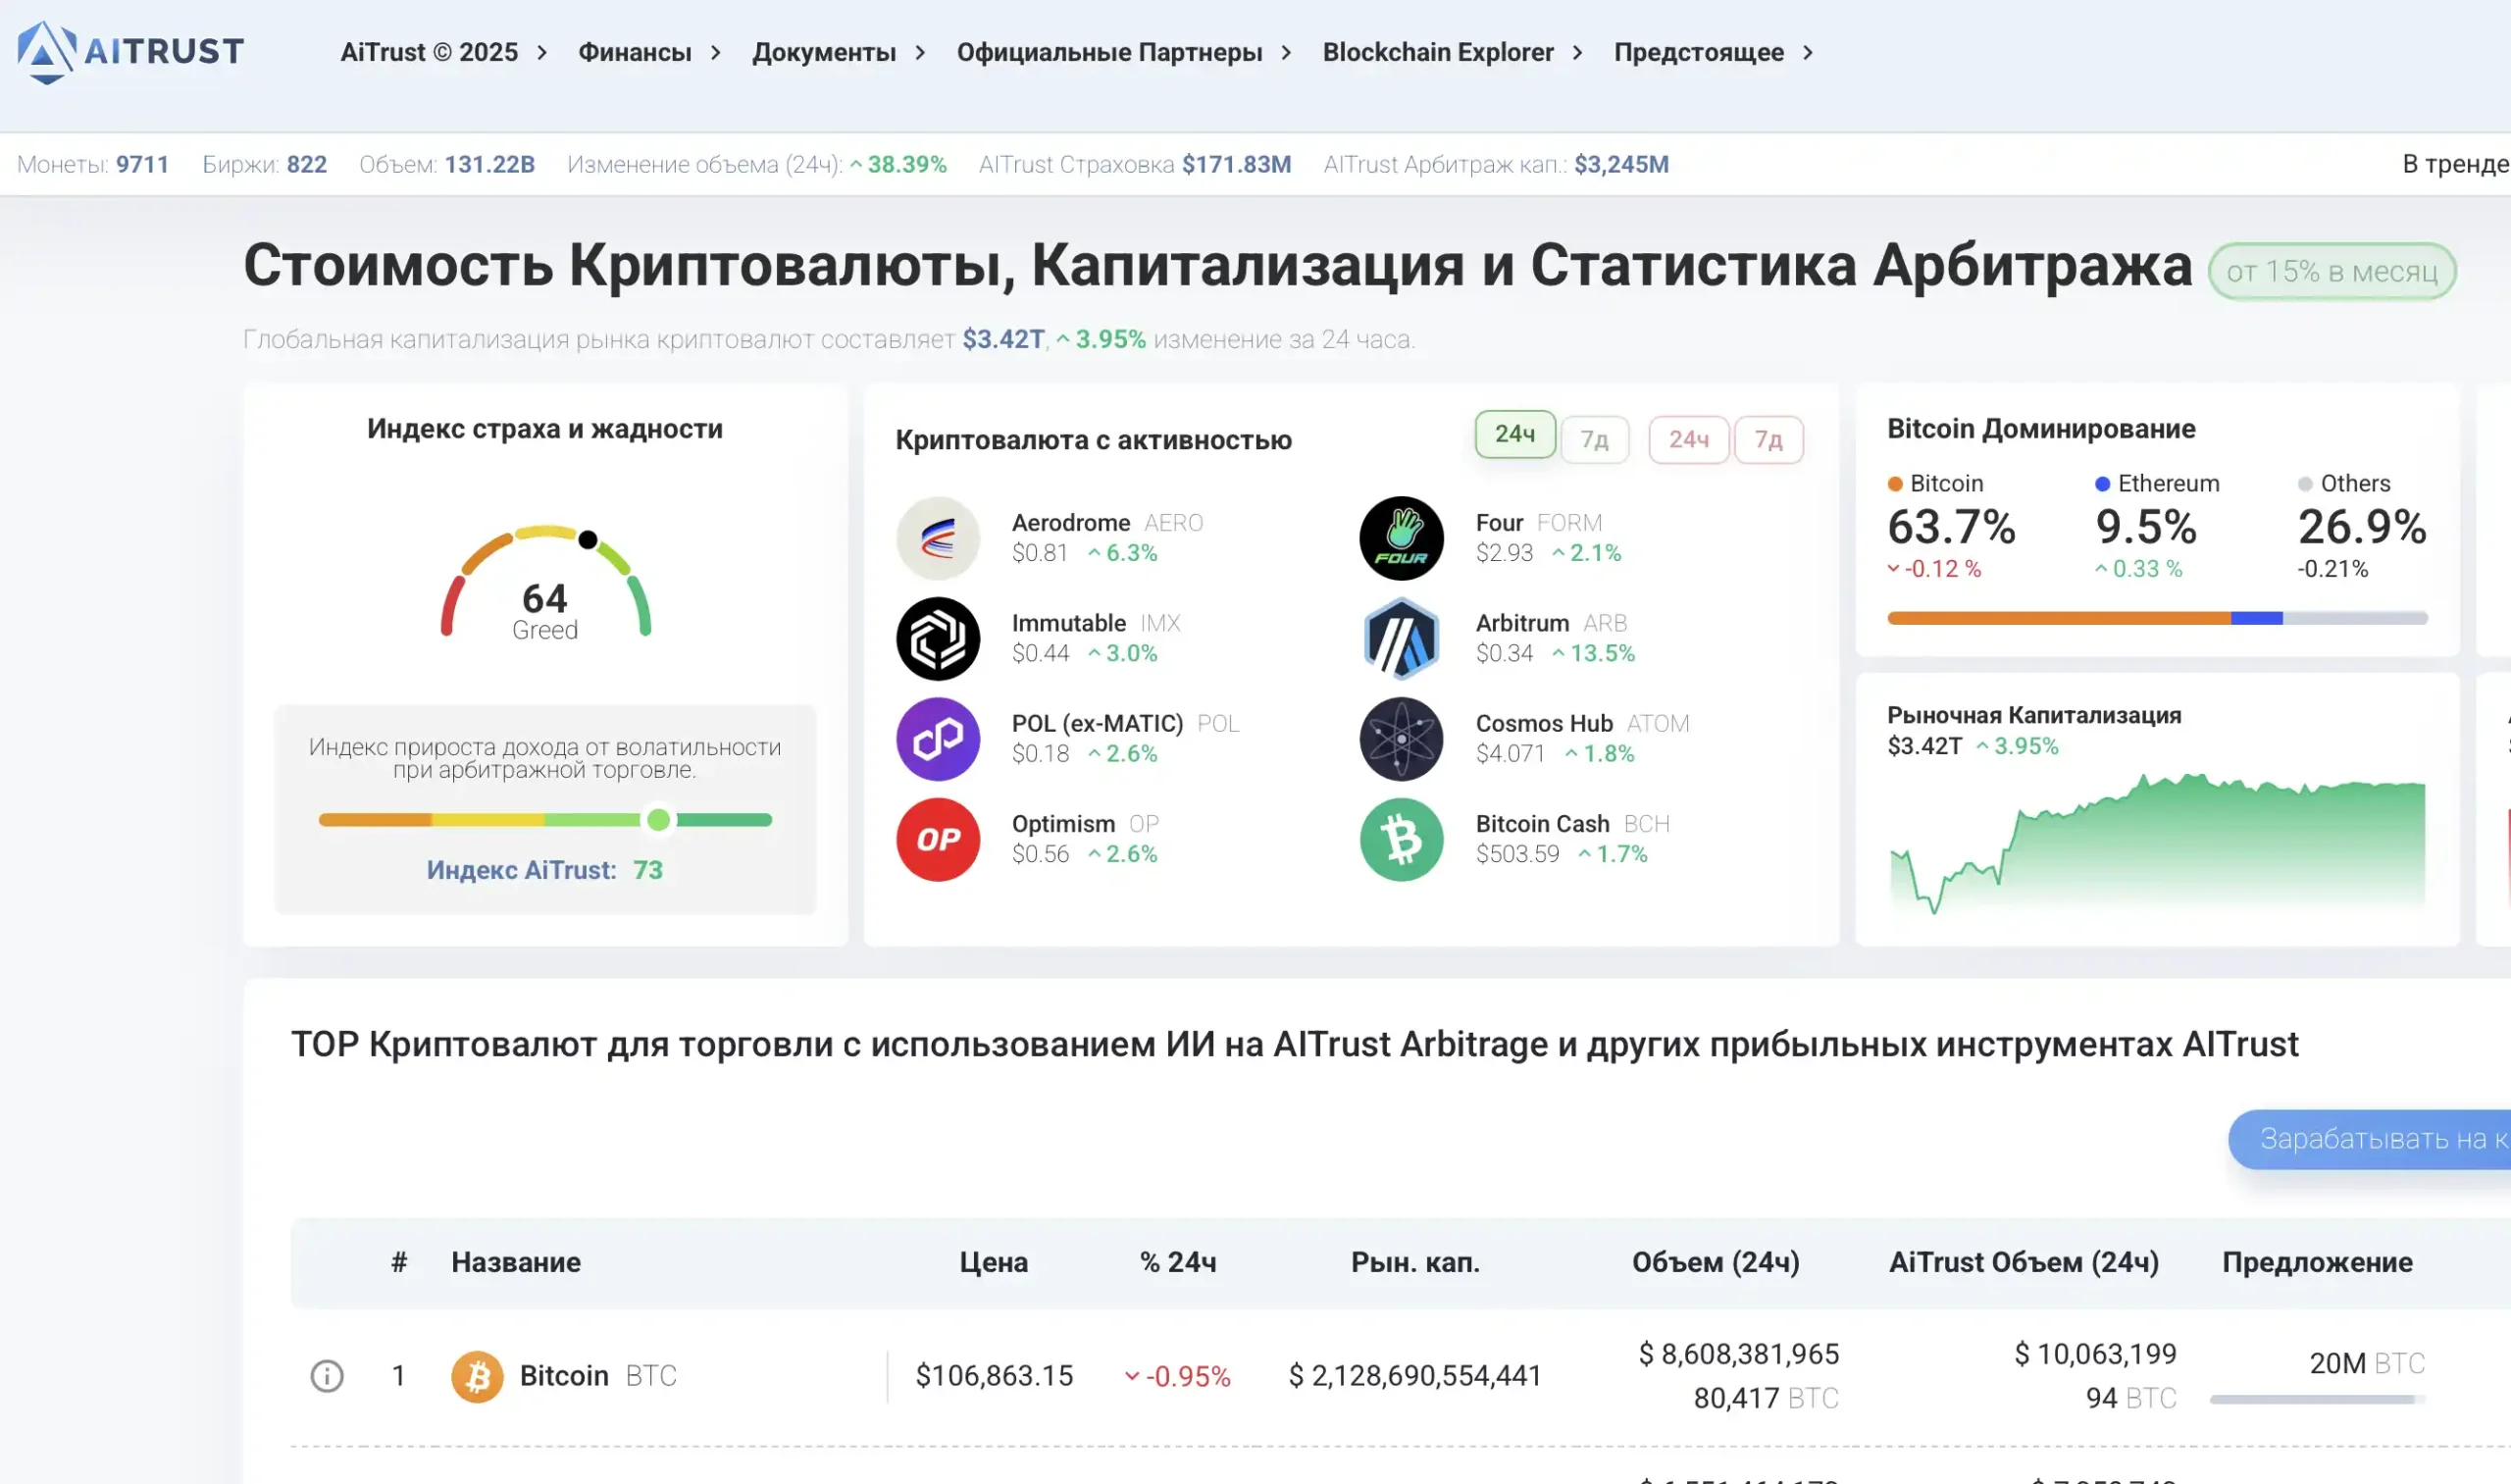Open the Cosmos Hub ATOM coin icon
The height and width of the screenshot is (1484, 2511).
pos(1401,739)
